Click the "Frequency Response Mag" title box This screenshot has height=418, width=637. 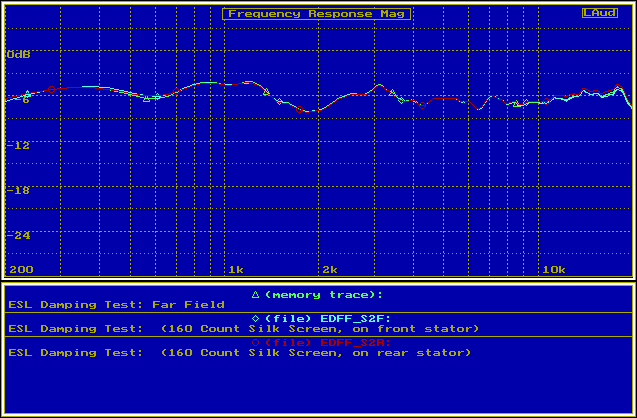[316, 14]
